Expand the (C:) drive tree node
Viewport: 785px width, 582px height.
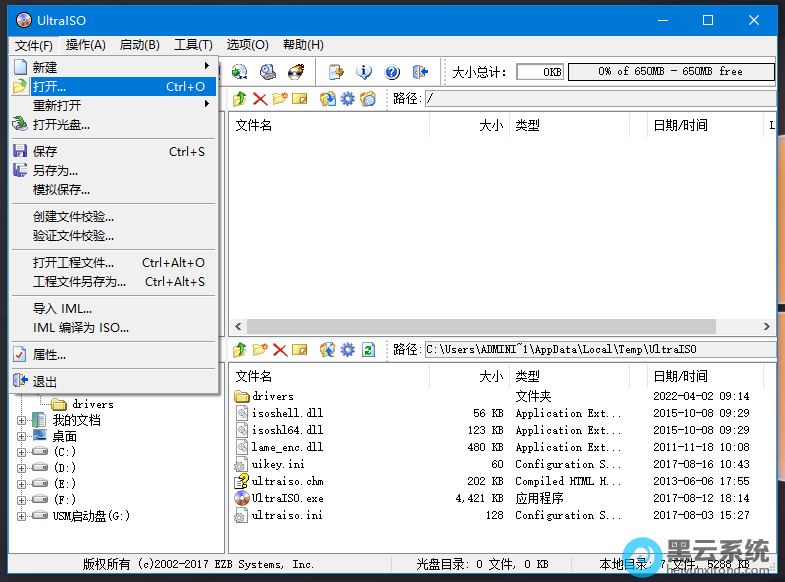[x=22, y=452]
